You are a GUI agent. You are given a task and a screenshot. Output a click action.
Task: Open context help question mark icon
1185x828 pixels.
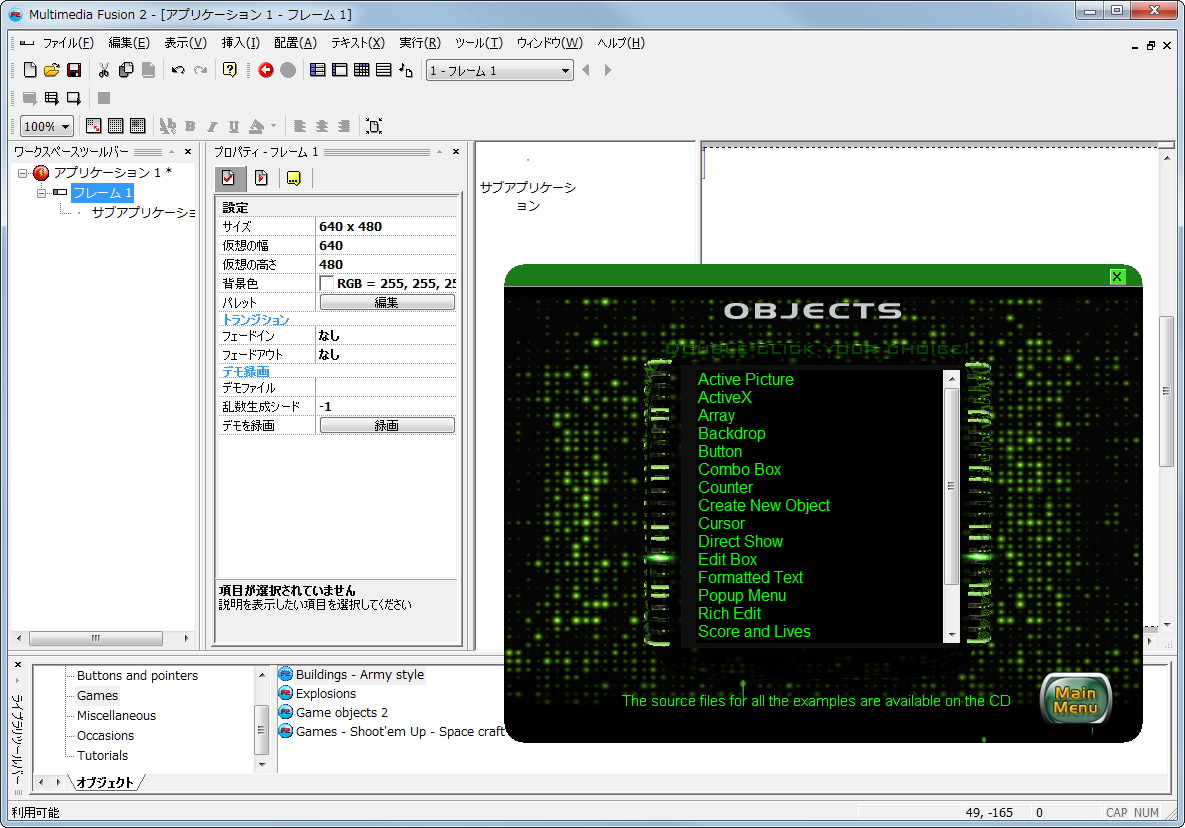(230, 70)
